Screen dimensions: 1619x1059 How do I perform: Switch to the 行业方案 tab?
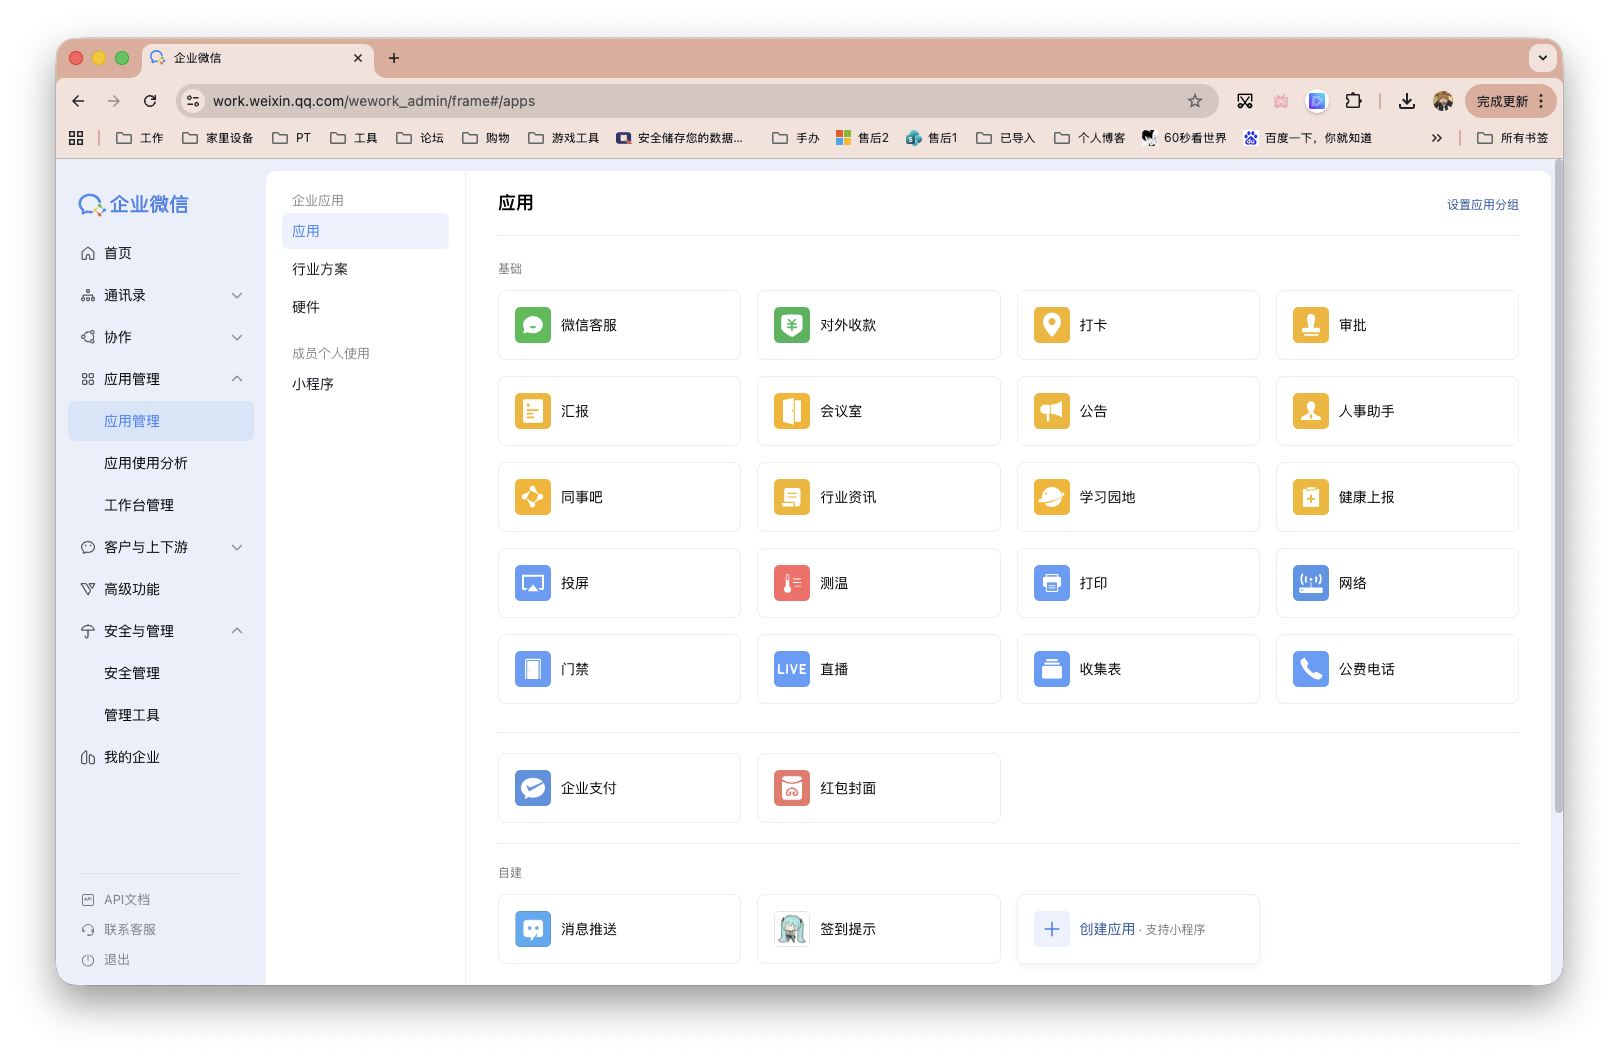tap(322, 268)
